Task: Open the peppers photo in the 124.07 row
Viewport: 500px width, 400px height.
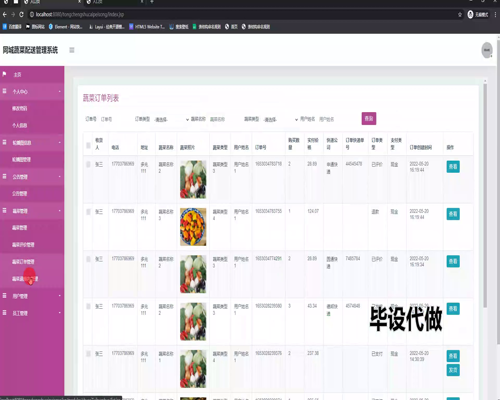Action: pyautogui.click(x=193, y=227)
